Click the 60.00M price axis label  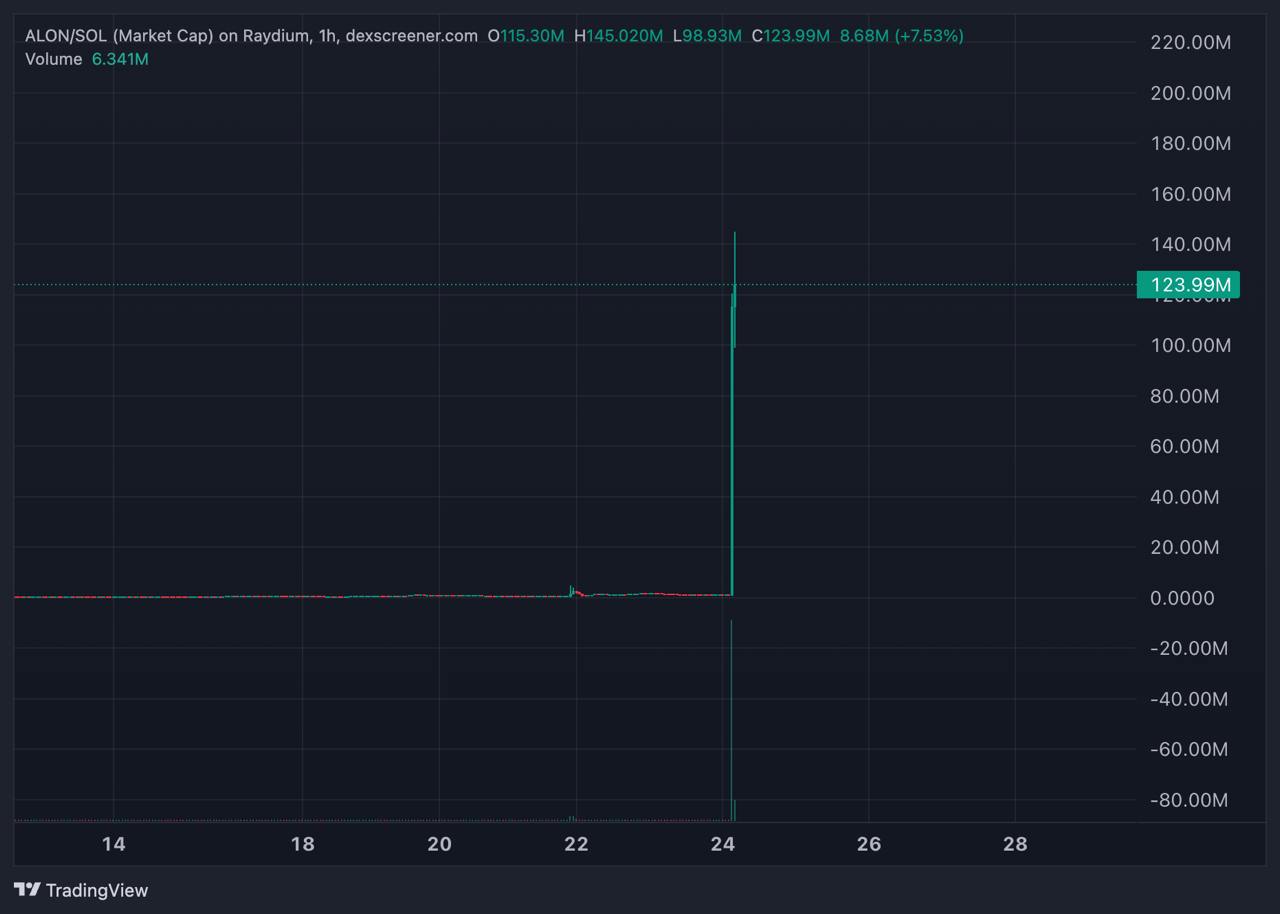1185,446
